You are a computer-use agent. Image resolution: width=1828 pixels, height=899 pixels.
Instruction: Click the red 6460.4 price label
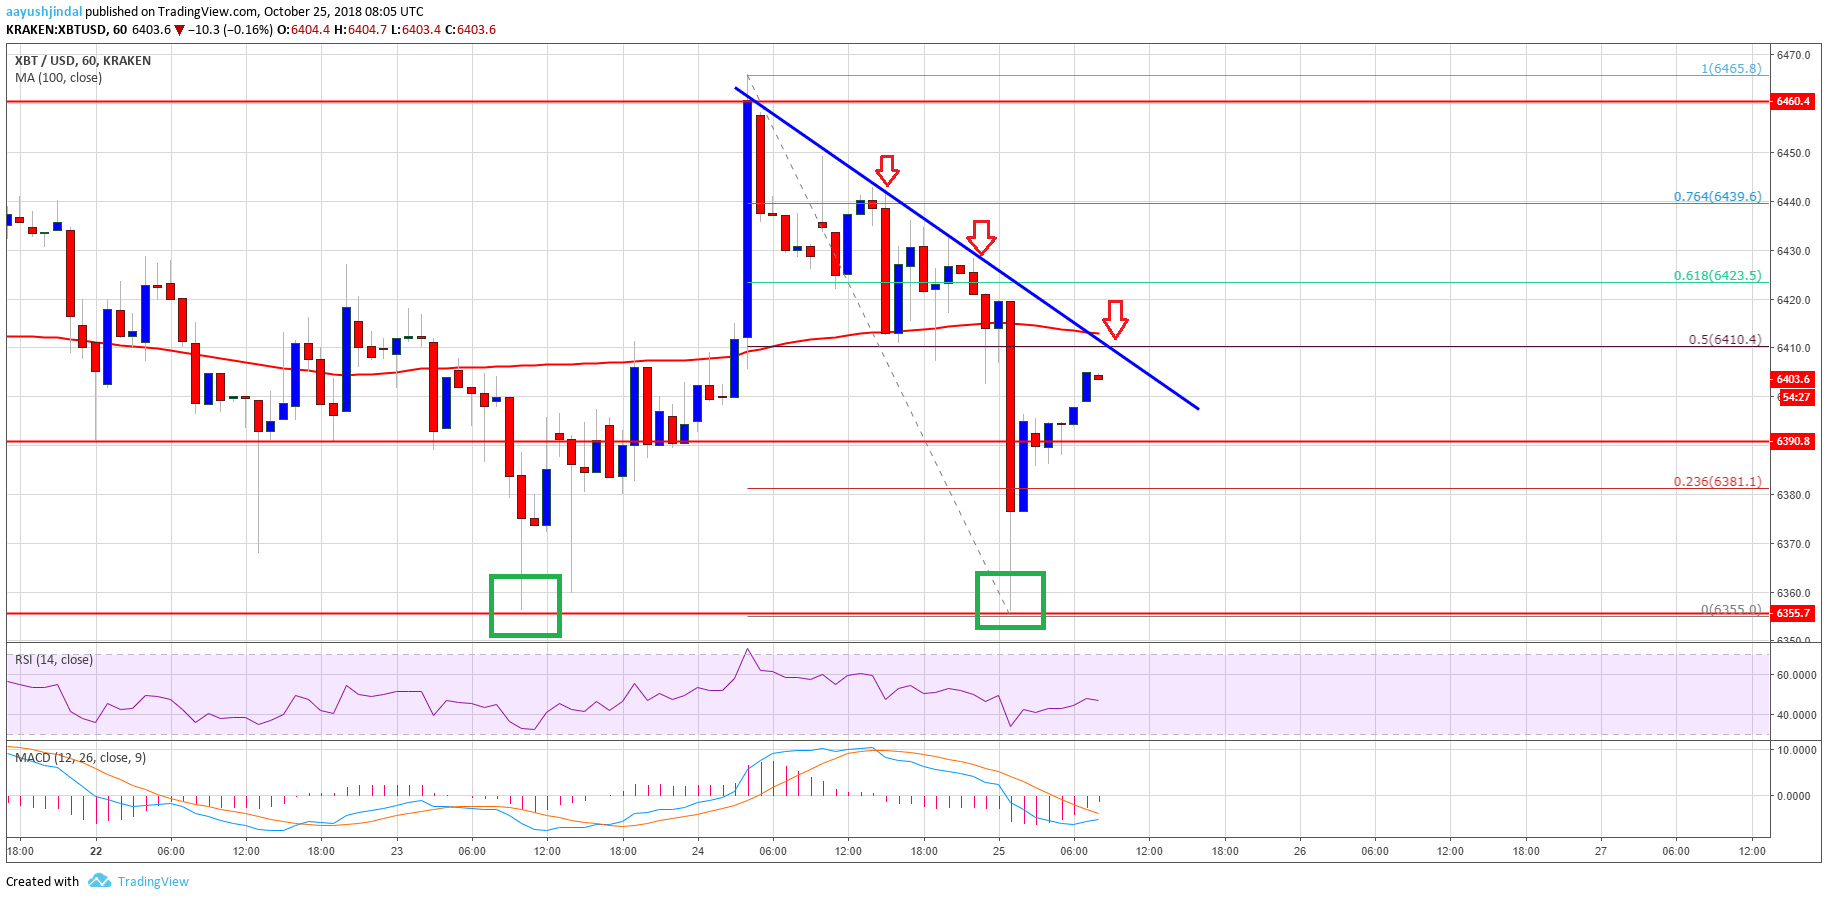pos(1792,101)
